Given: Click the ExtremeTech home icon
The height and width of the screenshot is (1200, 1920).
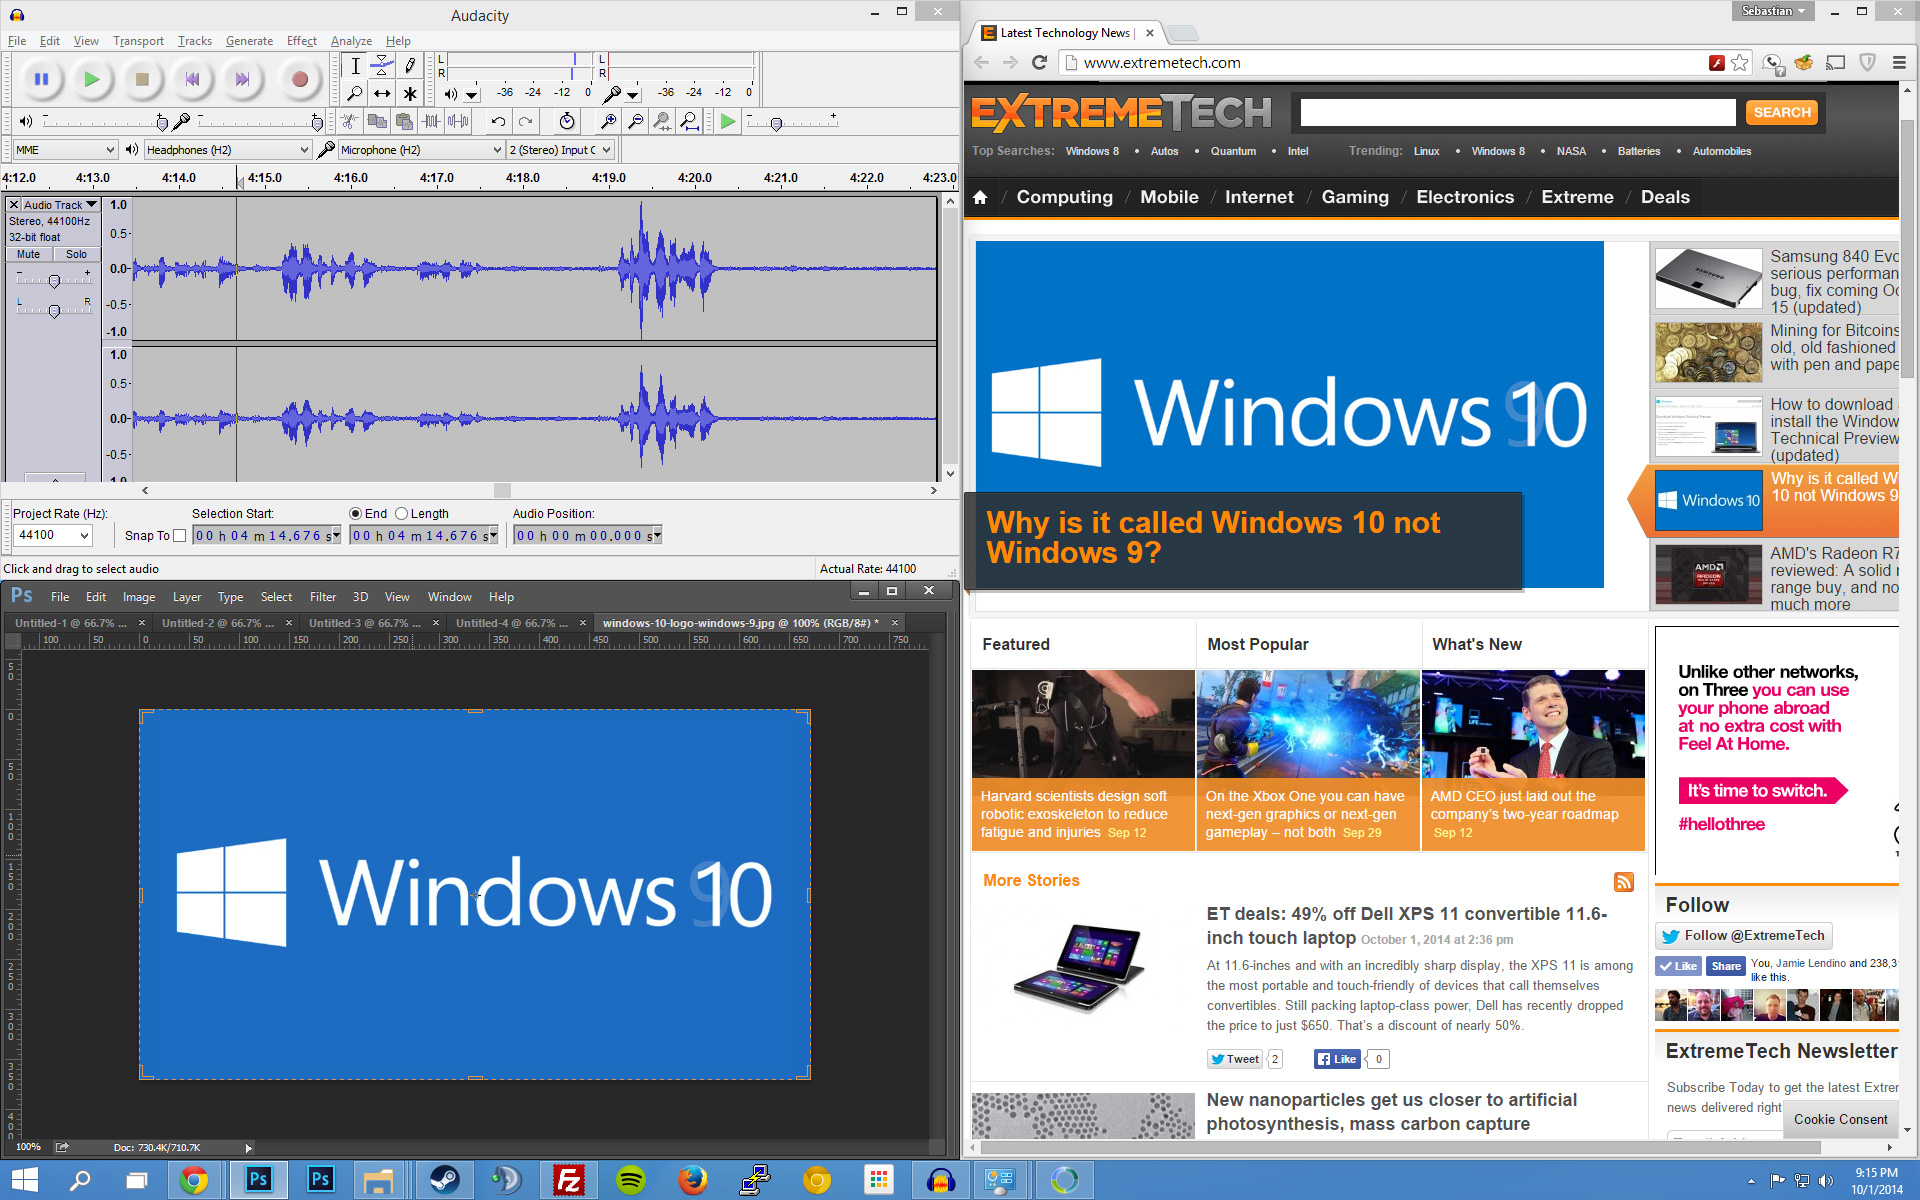Looking at the screenshot, I should [x=980, y=197].
